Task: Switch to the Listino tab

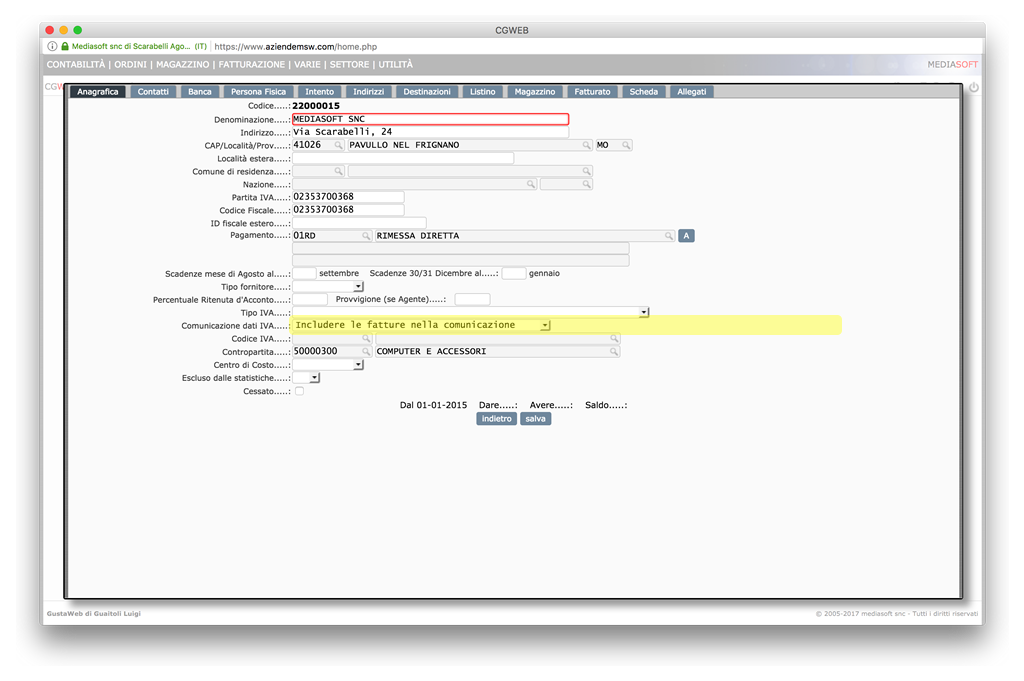Action: (x=483, y=91)
